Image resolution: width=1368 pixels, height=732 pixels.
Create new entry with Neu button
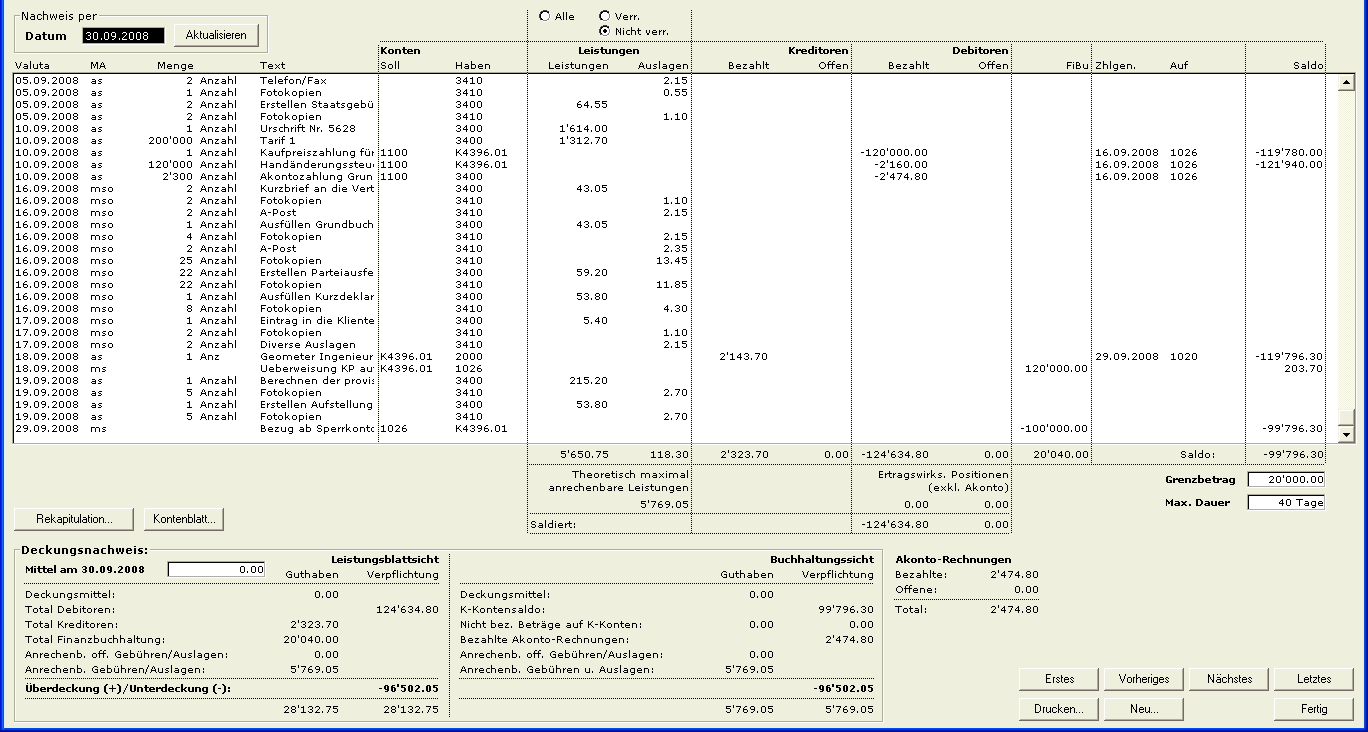click(1144, 709)
